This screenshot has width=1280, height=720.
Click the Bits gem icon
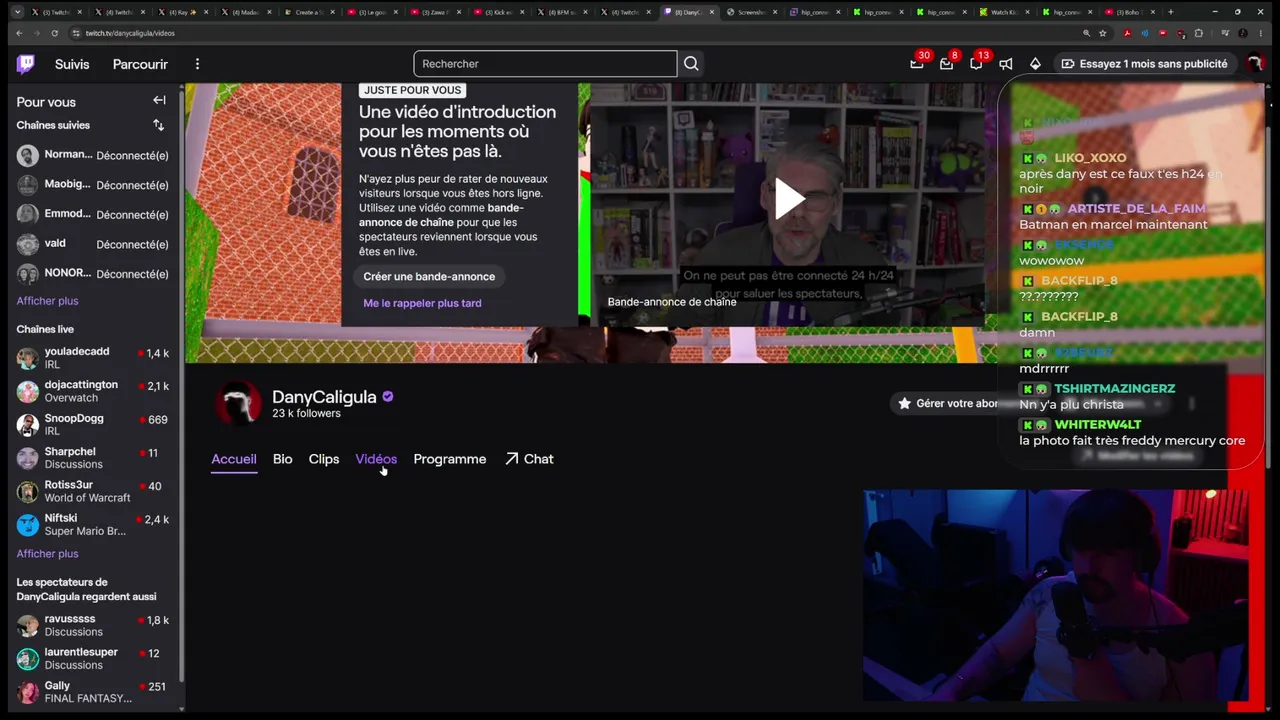pyautogui.click(x=1035, y=64)
